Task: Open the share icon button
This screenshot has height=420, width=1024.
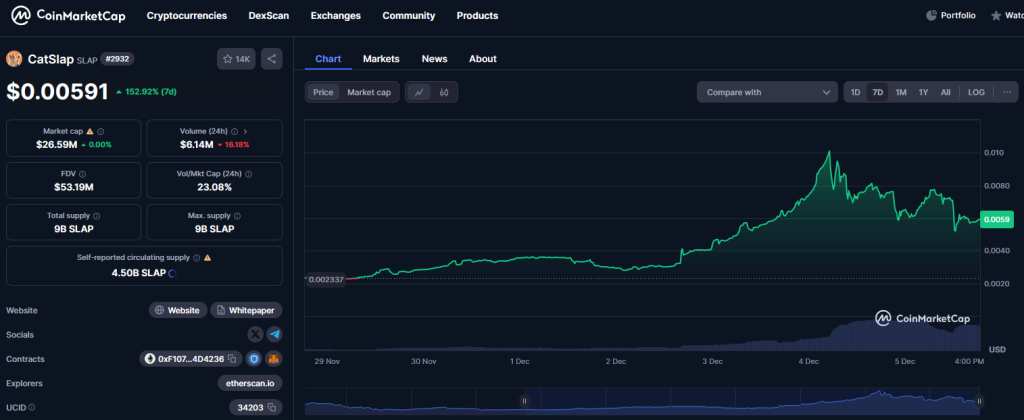Action: pos(272,59)
